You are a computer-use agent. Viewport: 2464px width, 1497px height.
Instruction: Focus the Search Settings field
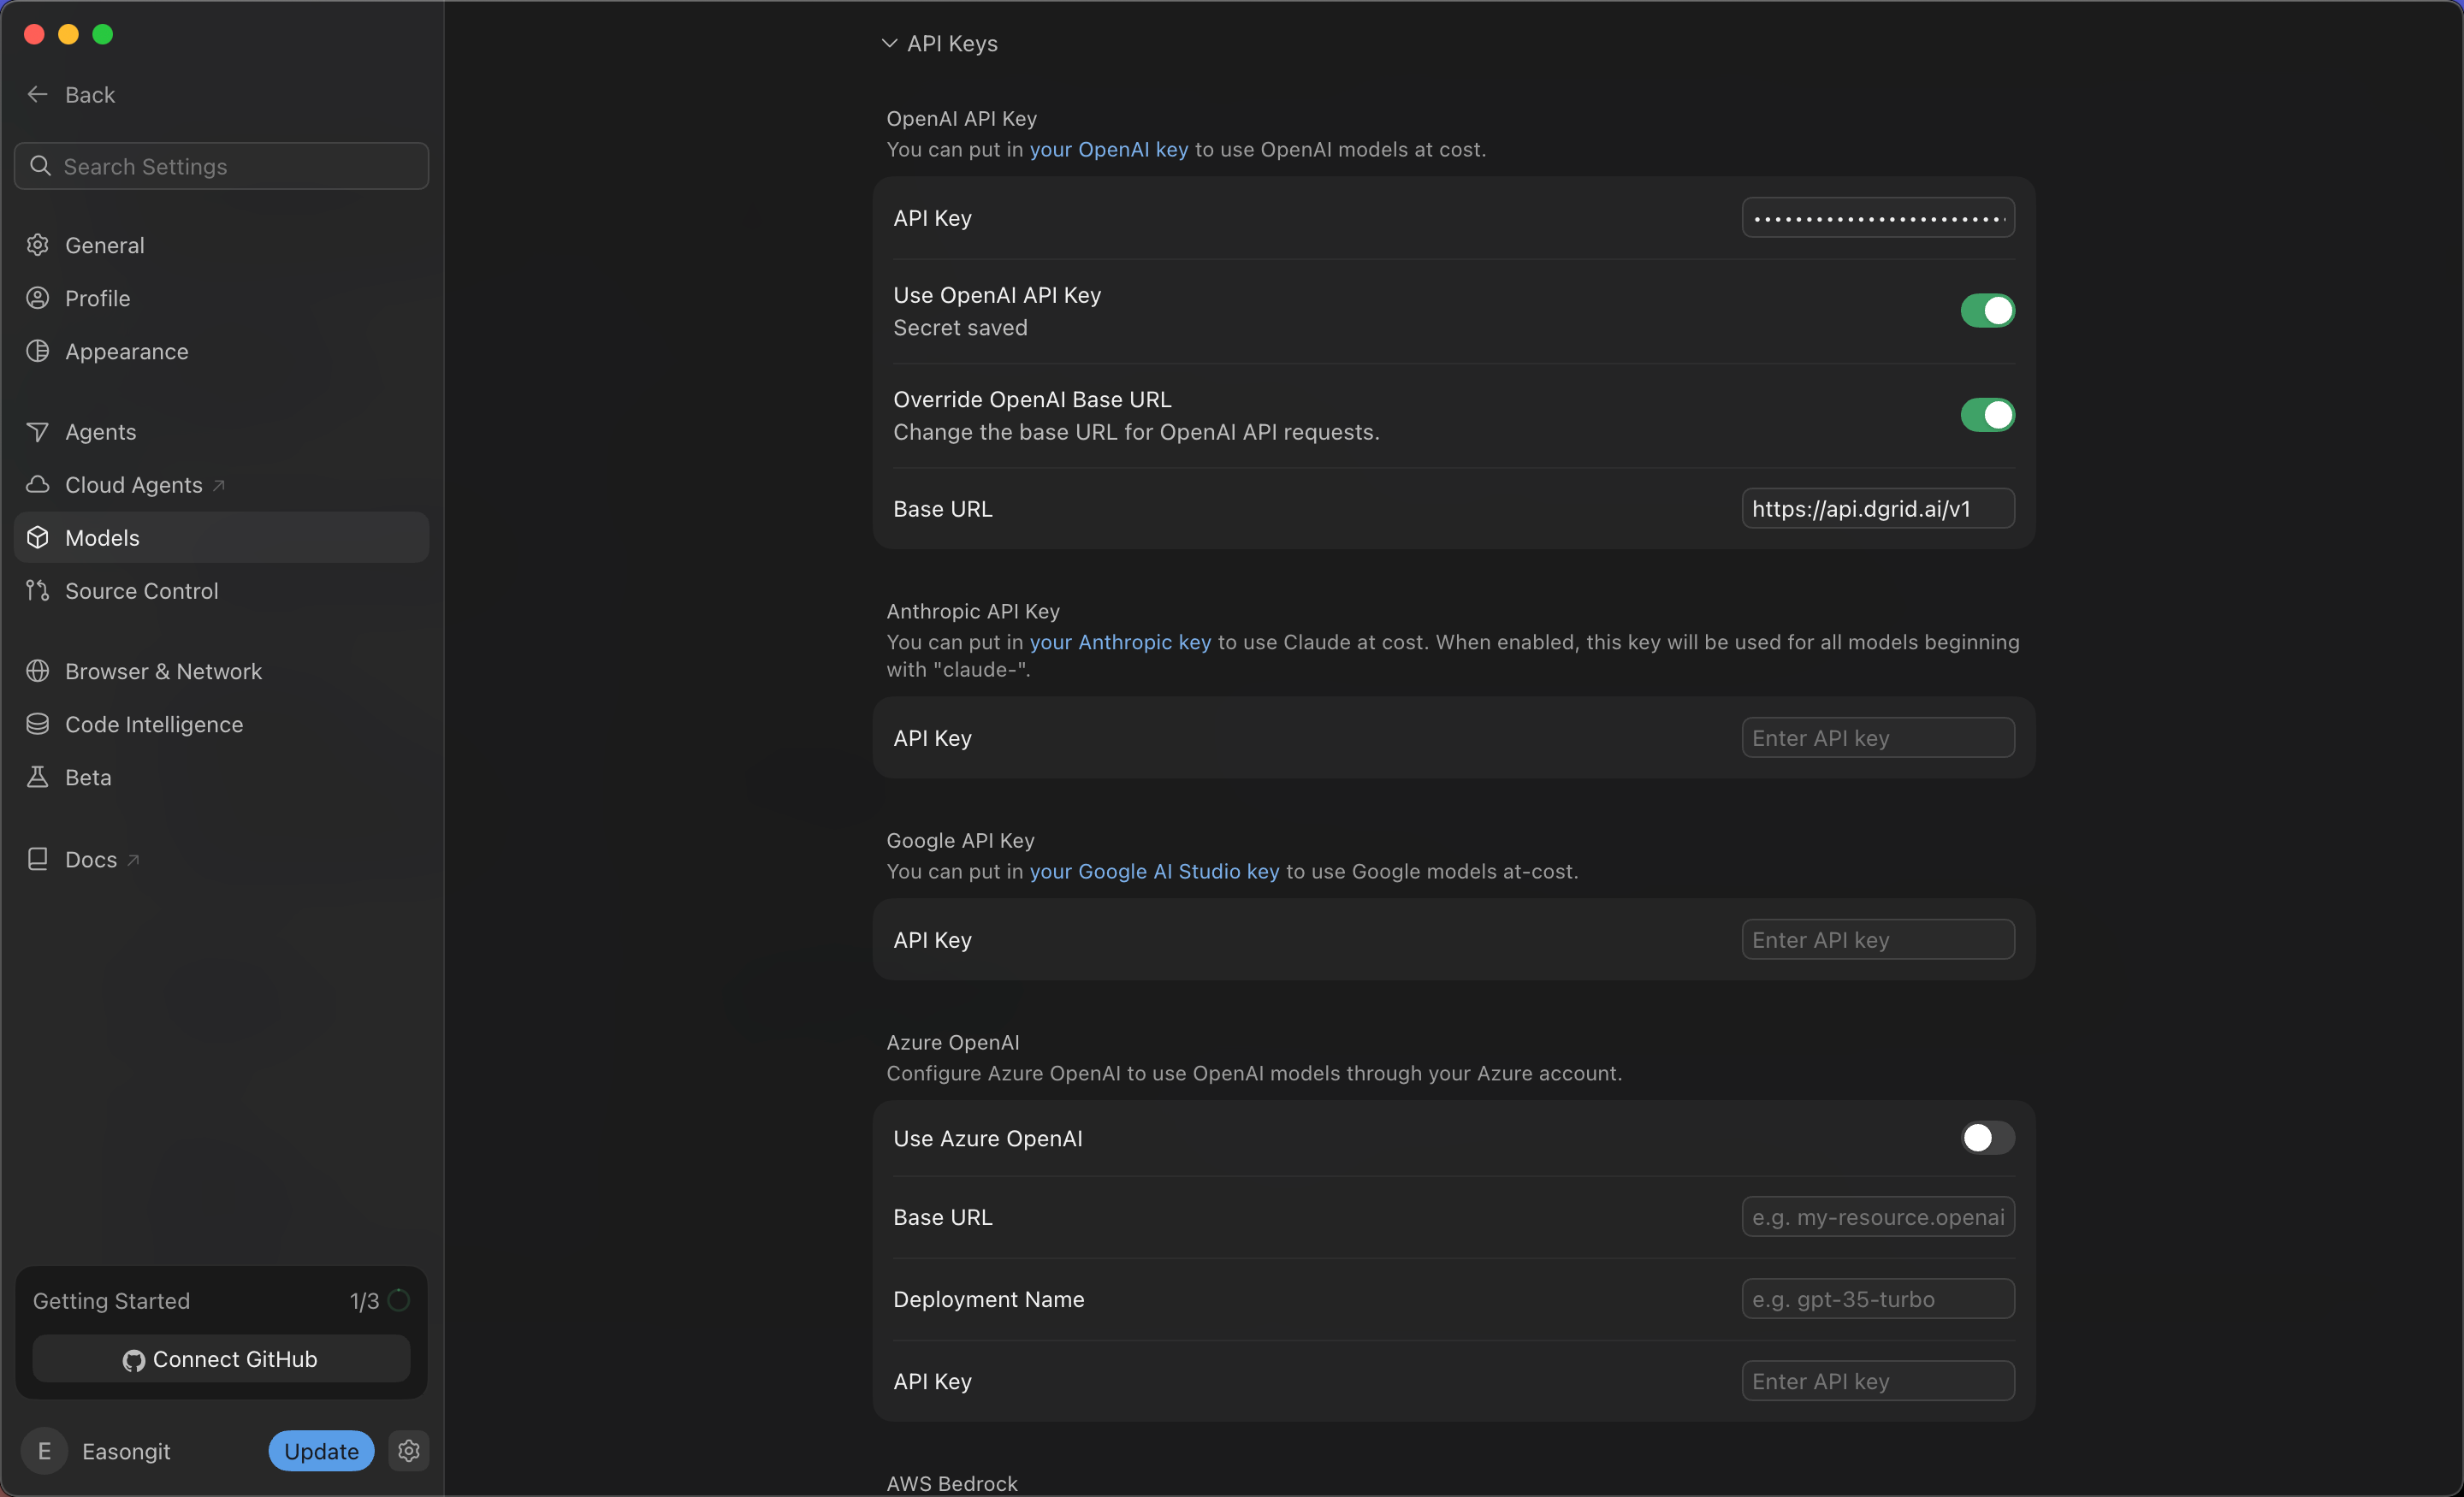click(x=221, y=166)
